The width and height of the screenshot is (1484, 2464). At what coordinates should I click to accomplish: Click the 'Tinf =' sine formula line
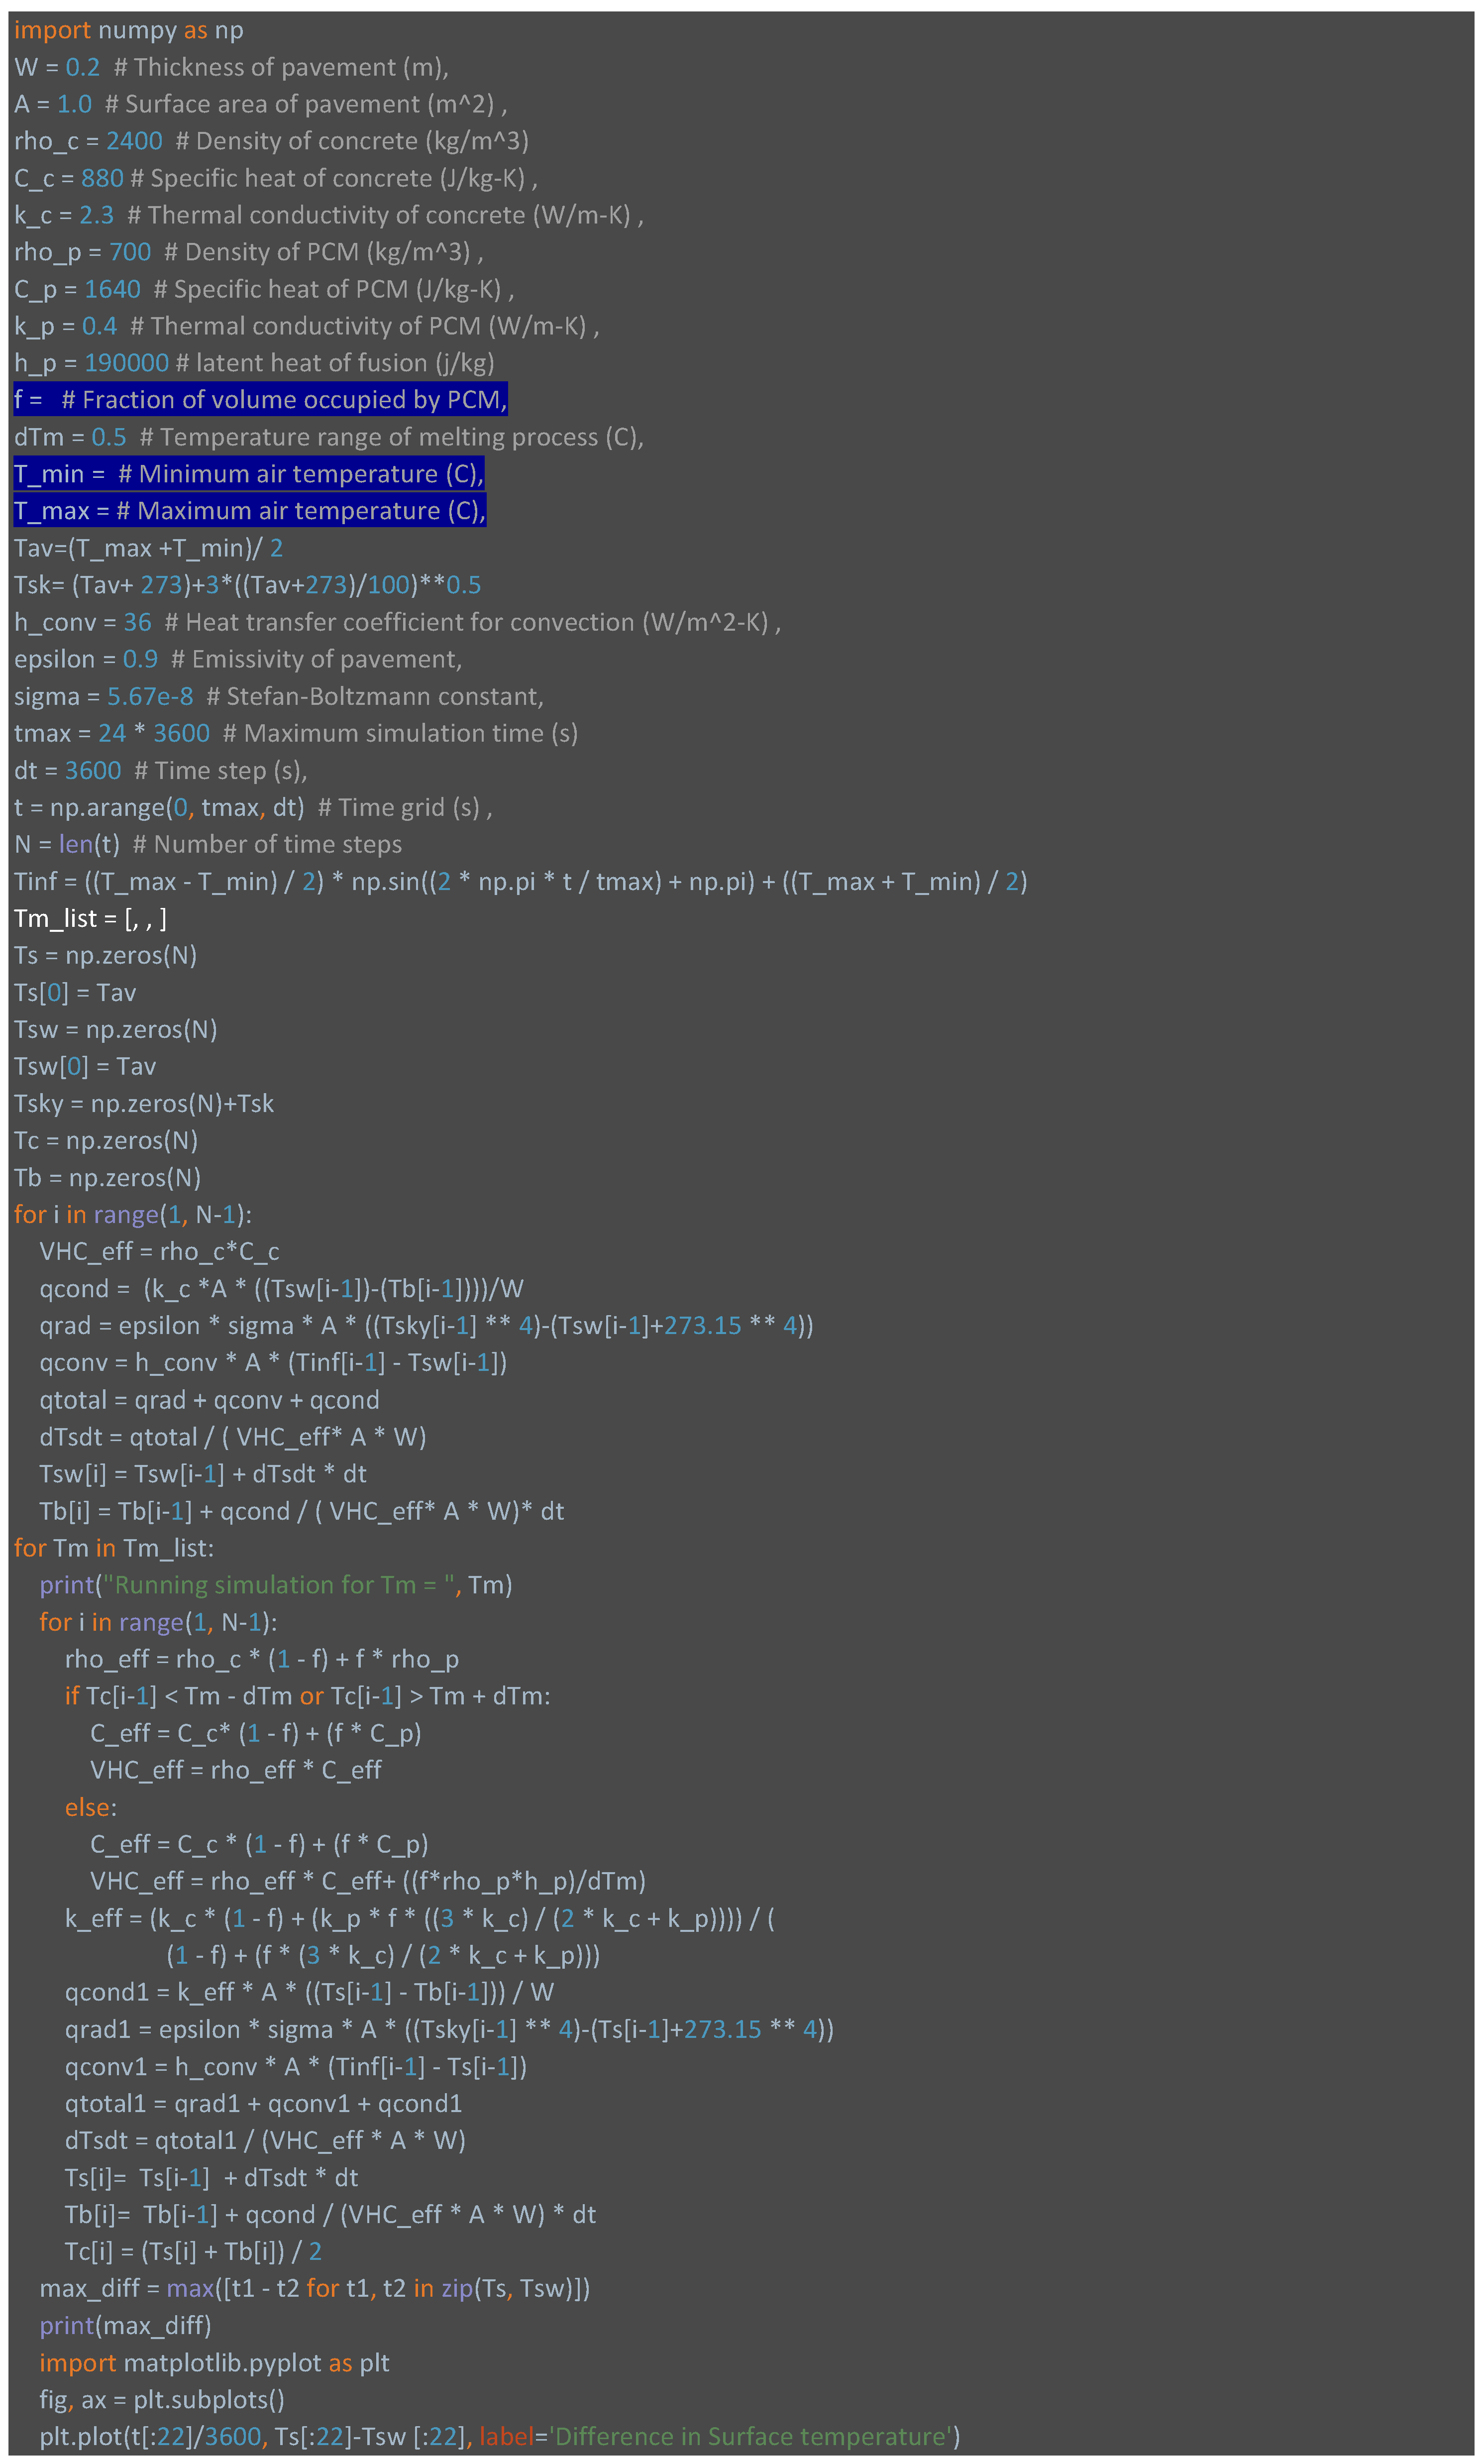point(521,881)
